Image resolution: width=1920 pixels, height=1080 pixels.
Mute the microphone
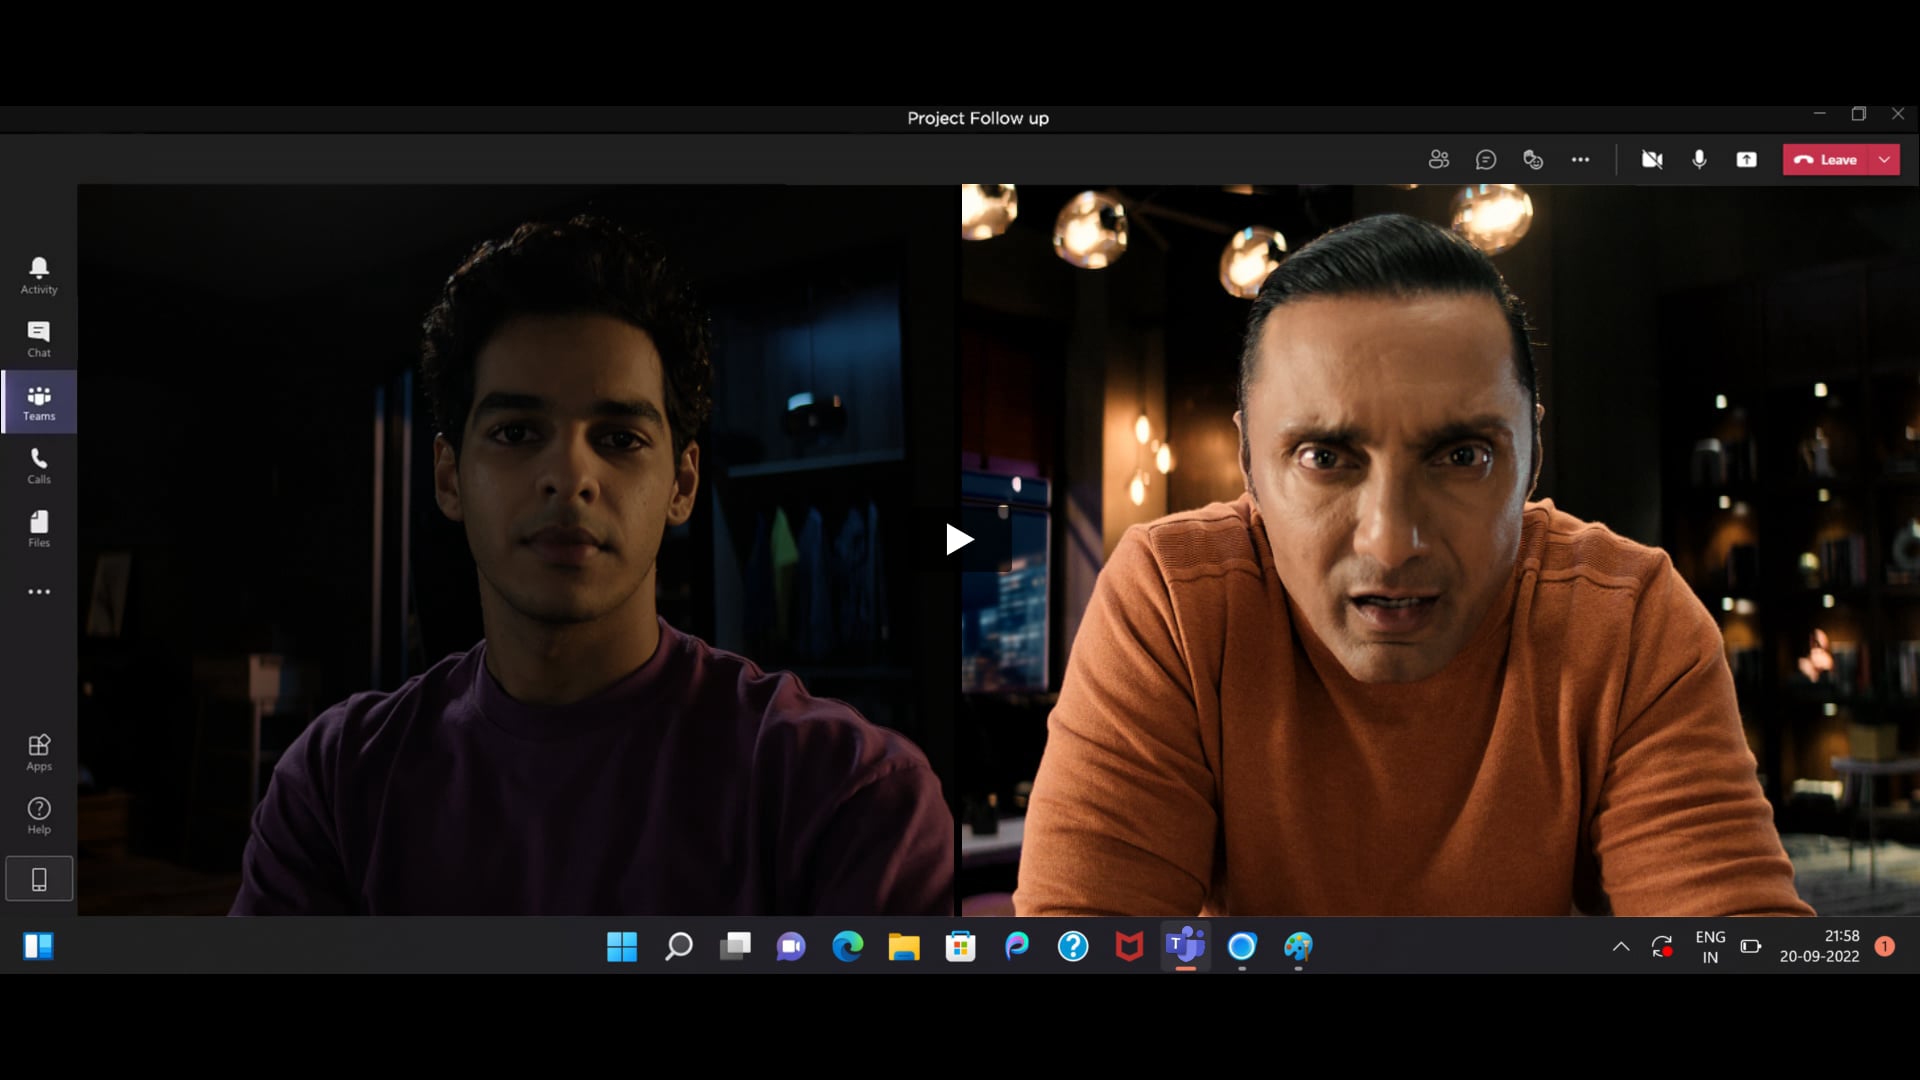click(x=1699, y=160)
